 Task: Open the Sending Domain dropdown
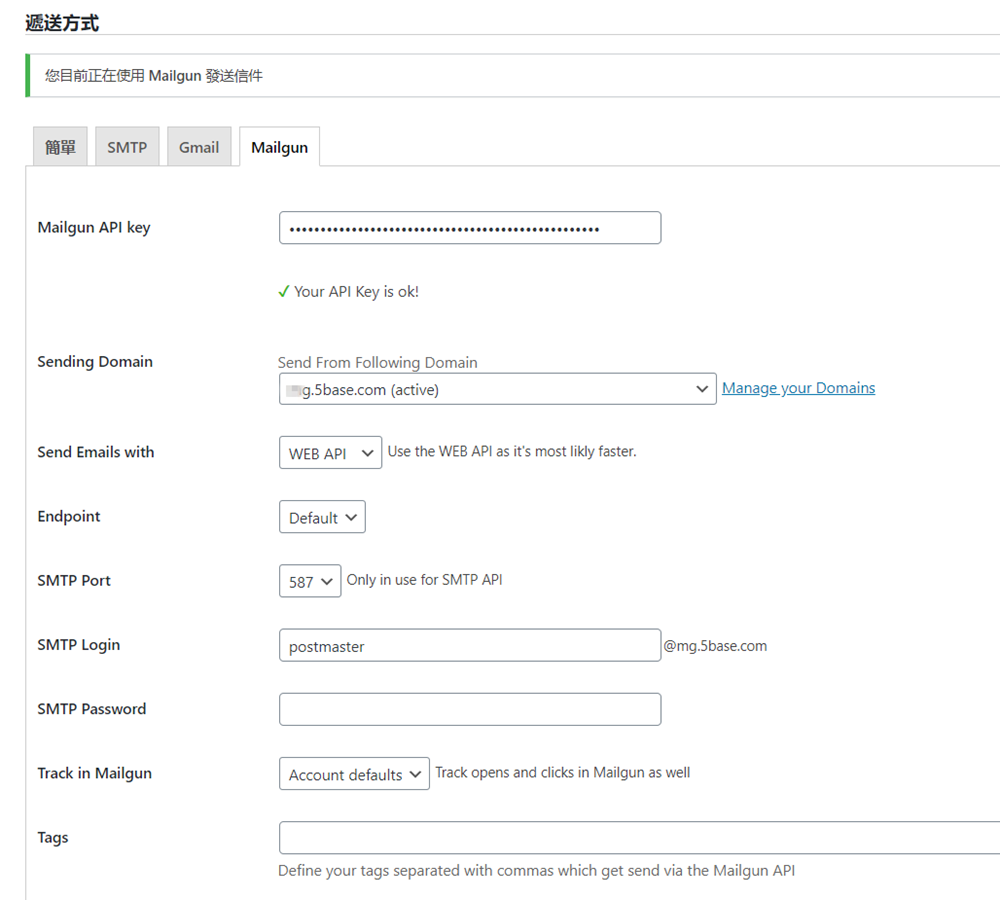497,389
